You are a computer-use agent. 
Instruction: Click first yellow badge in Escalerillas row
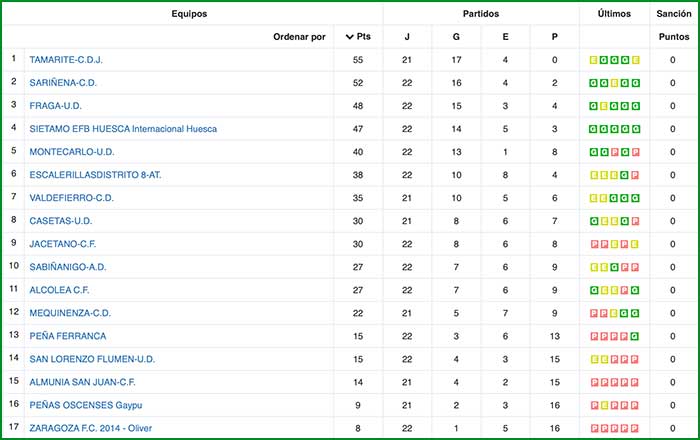[594, 175]
